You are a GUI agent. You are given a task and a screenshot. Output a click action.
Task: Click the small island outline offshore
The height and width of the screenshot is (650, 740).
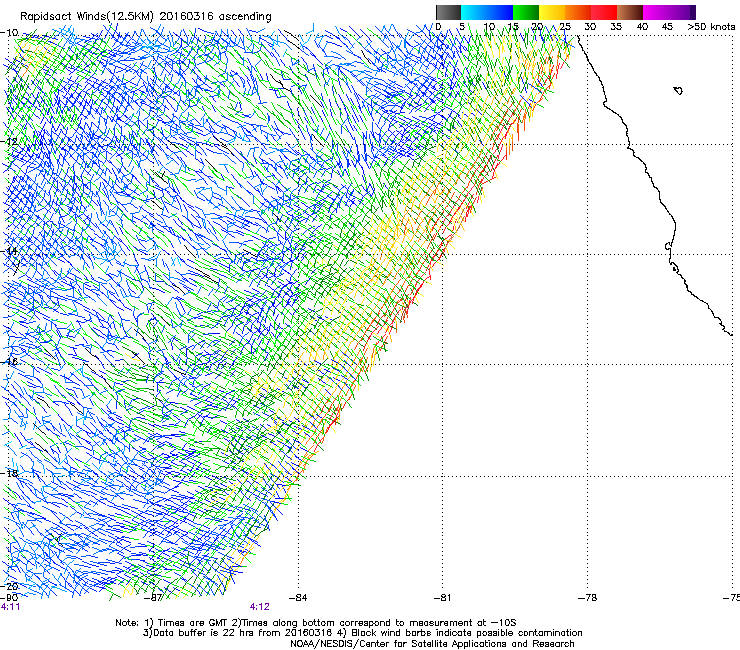pos(678,91)
